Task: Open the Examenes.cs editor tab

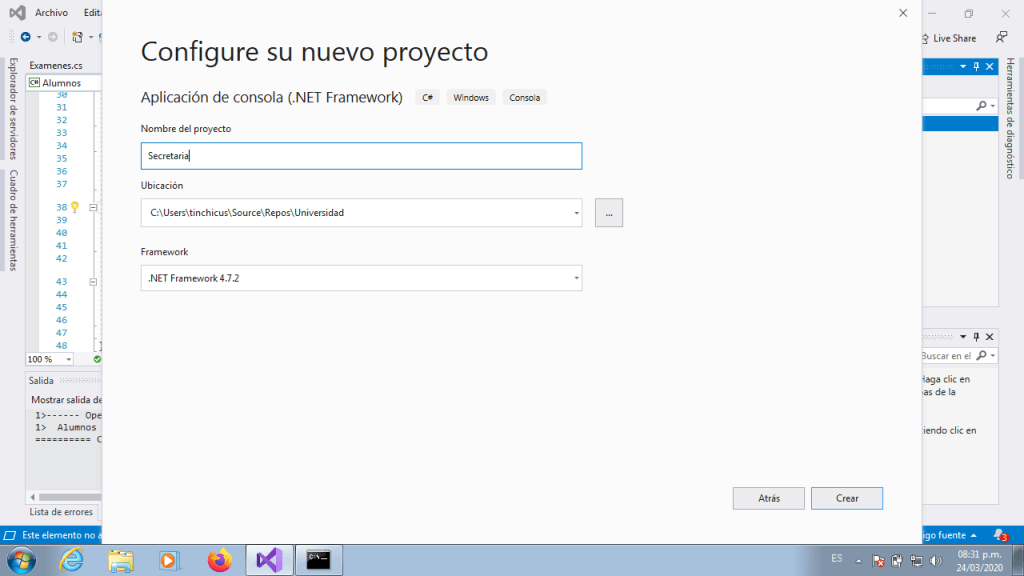Action: 56,65
